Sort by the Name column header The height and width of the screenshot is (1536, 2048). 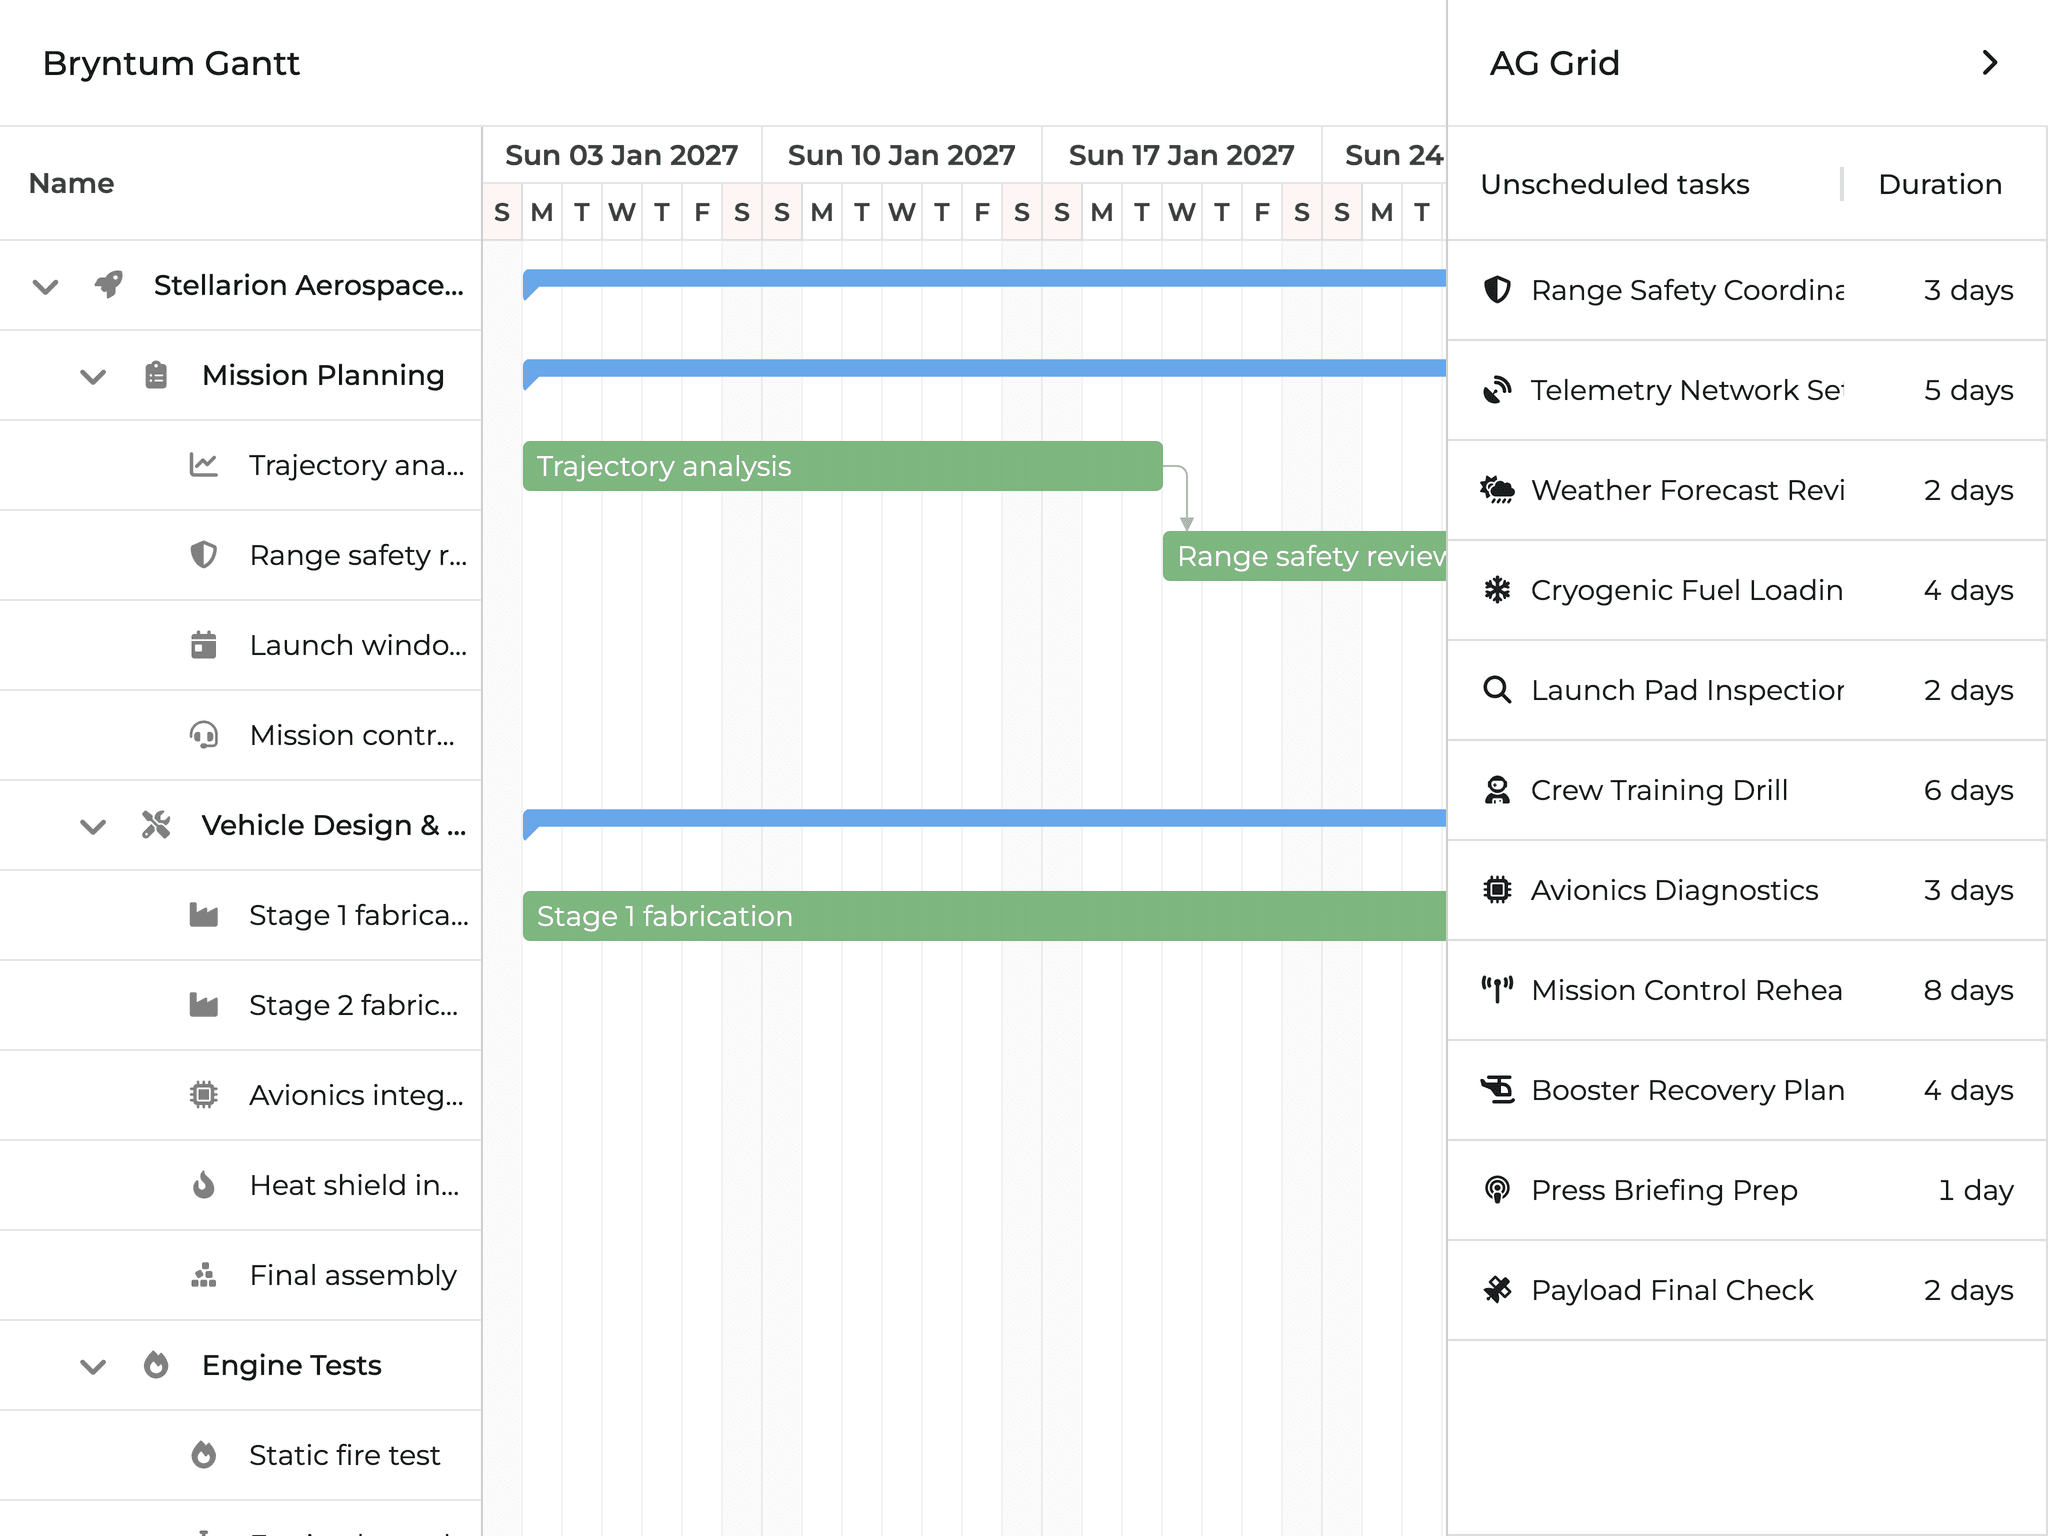pos(240,183)
